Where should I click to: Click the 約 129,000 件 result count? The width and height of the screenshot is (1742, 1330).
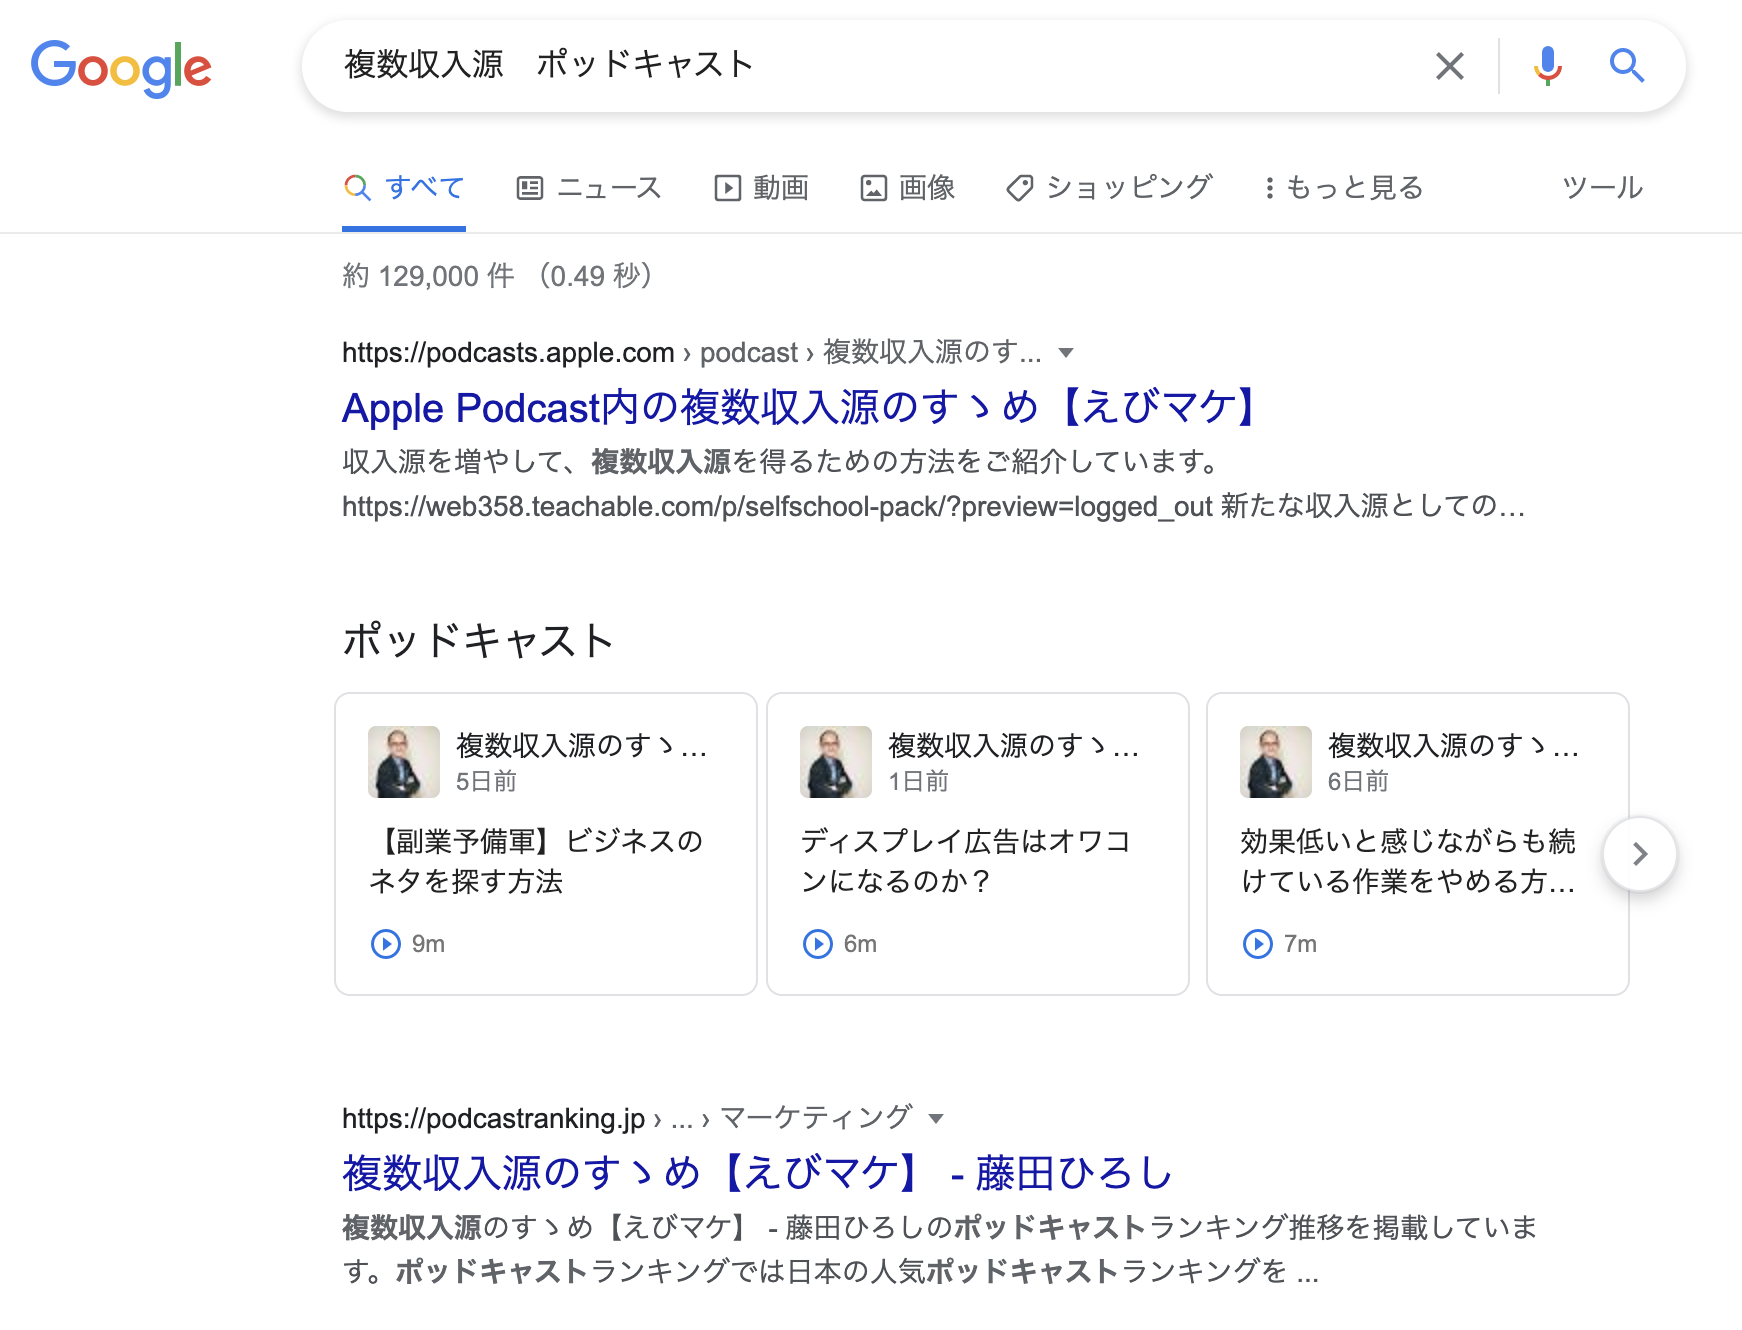click(x=428, y=275)
